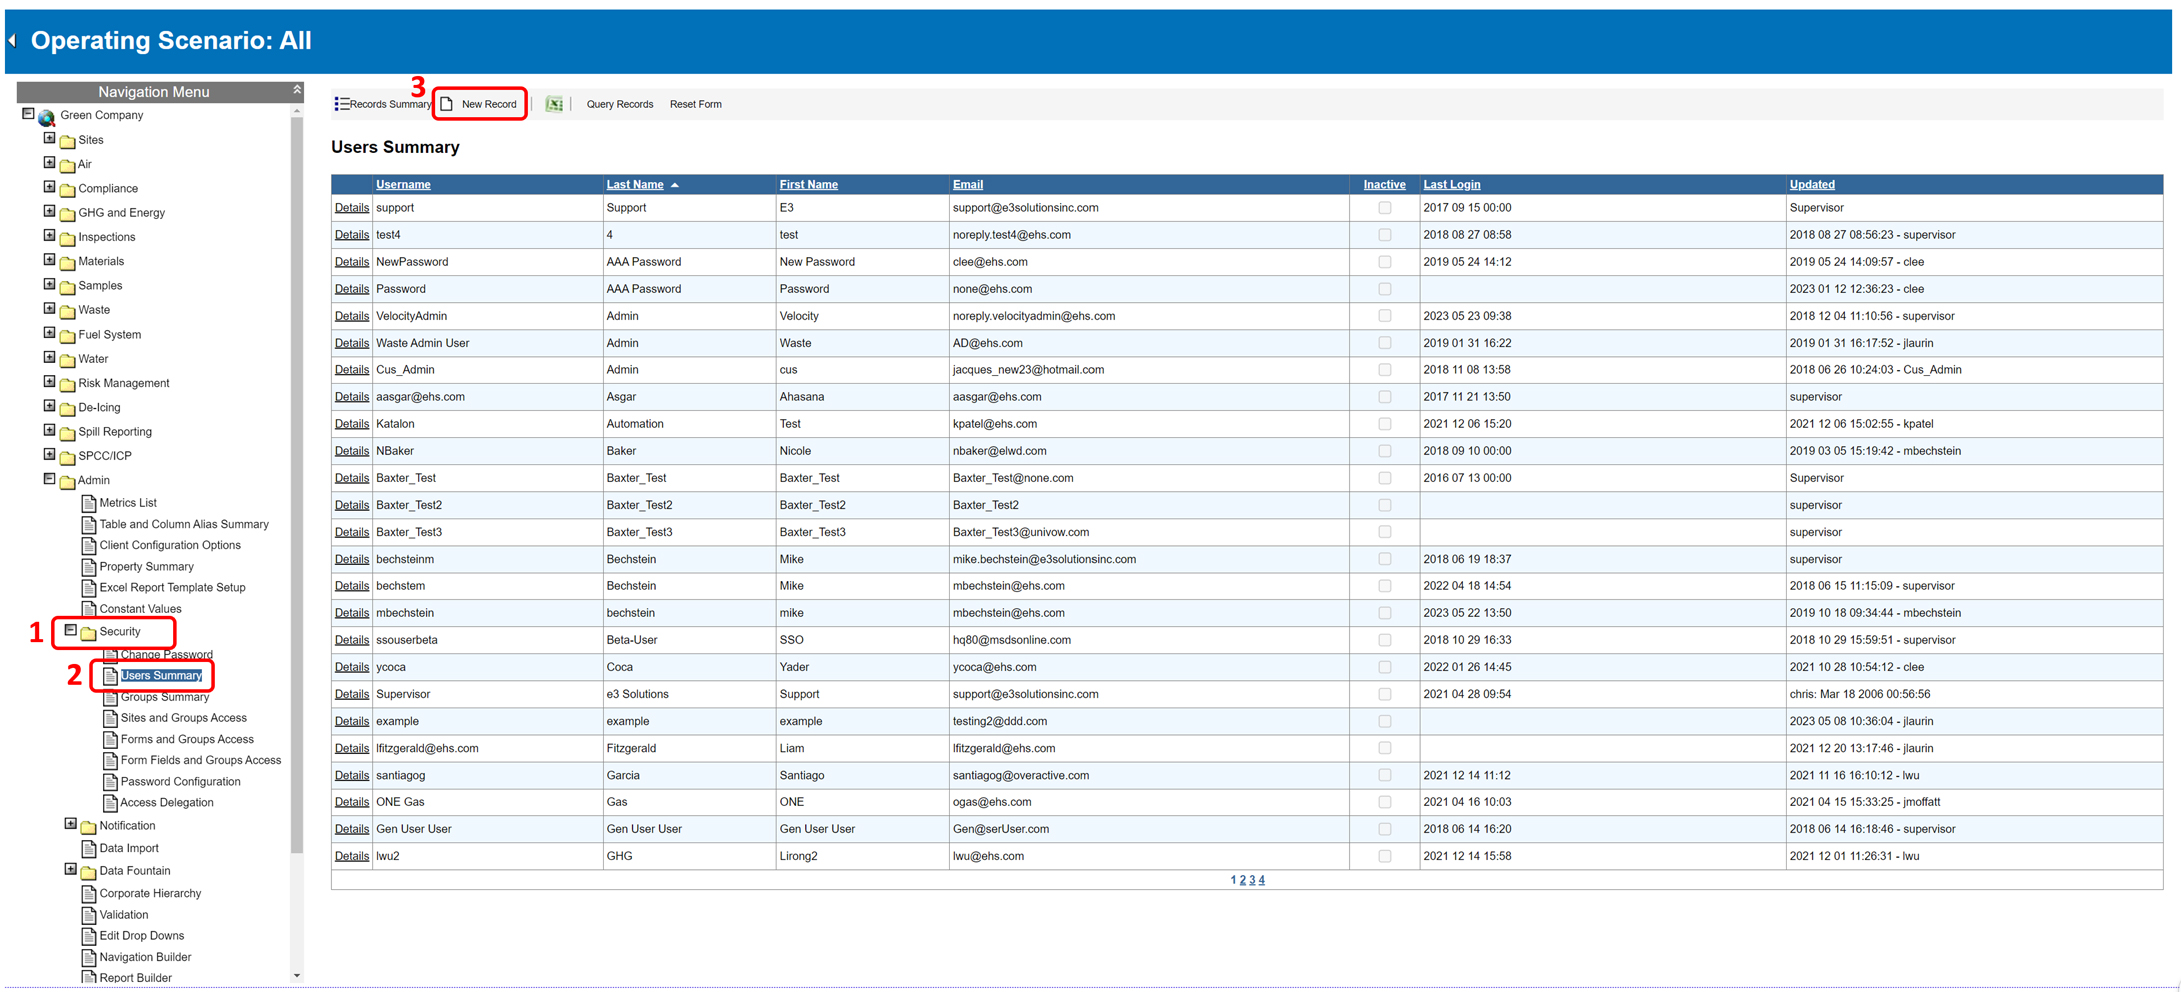2181x992 pixels.
Task: Sort table by Updated column
Action: coord(1811,184)
